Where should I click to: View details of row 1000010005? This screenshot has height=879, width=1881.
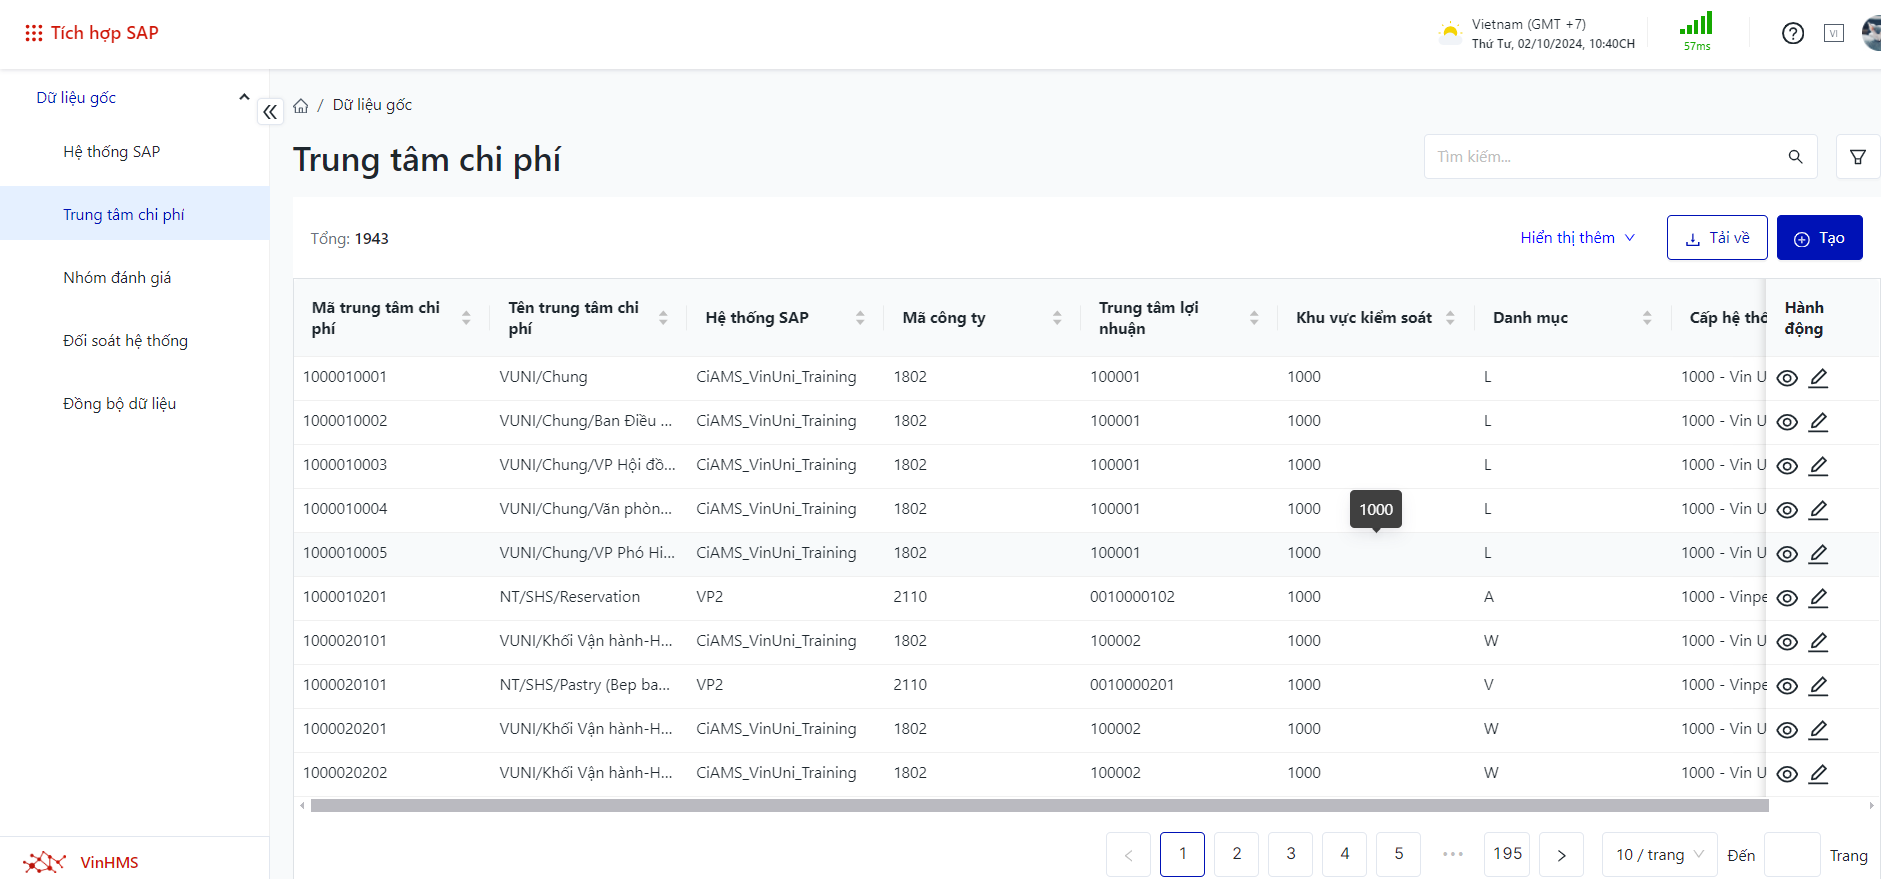click(1787, 554)
